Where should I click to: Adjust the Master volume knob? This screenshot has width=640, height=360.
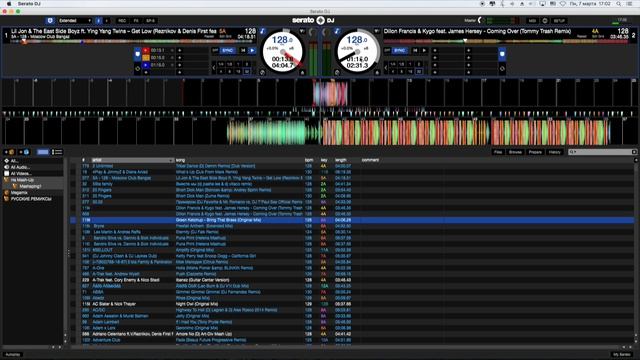(480, 20)
